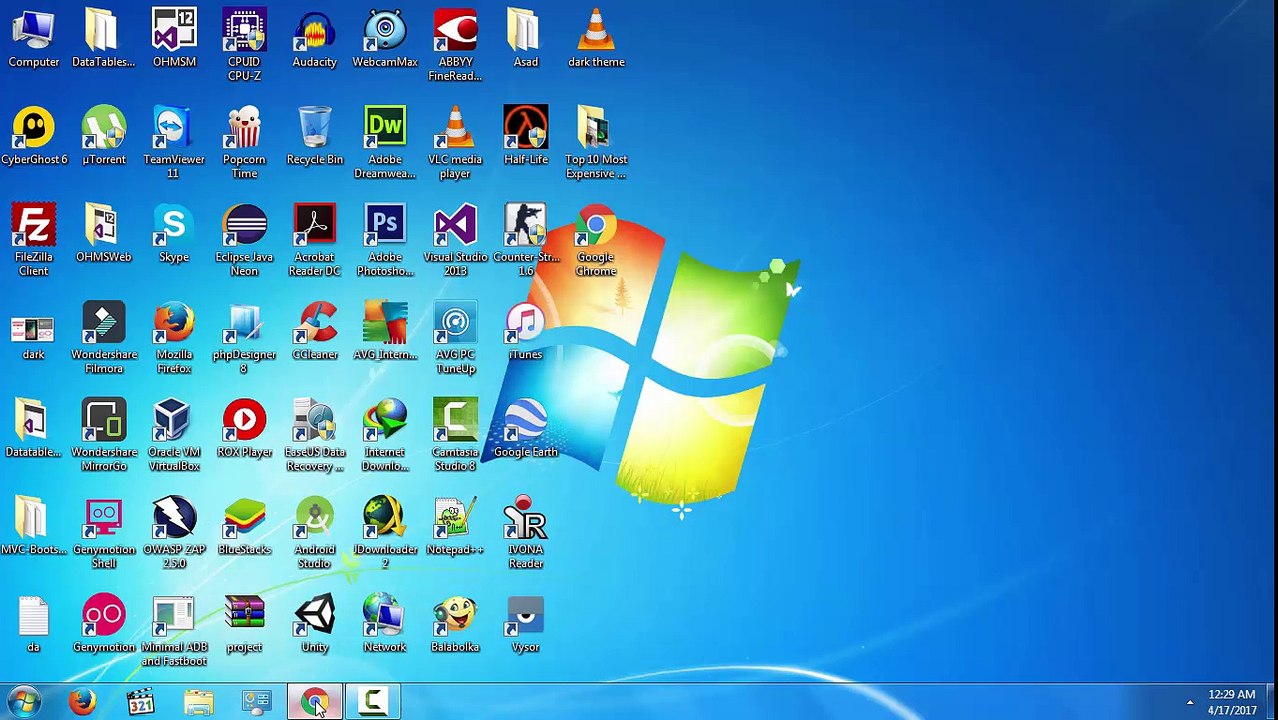This screenshot has height=720, width=1278.
Task: Select Visual Studio 2013 icon
Action: coord(455,241)
